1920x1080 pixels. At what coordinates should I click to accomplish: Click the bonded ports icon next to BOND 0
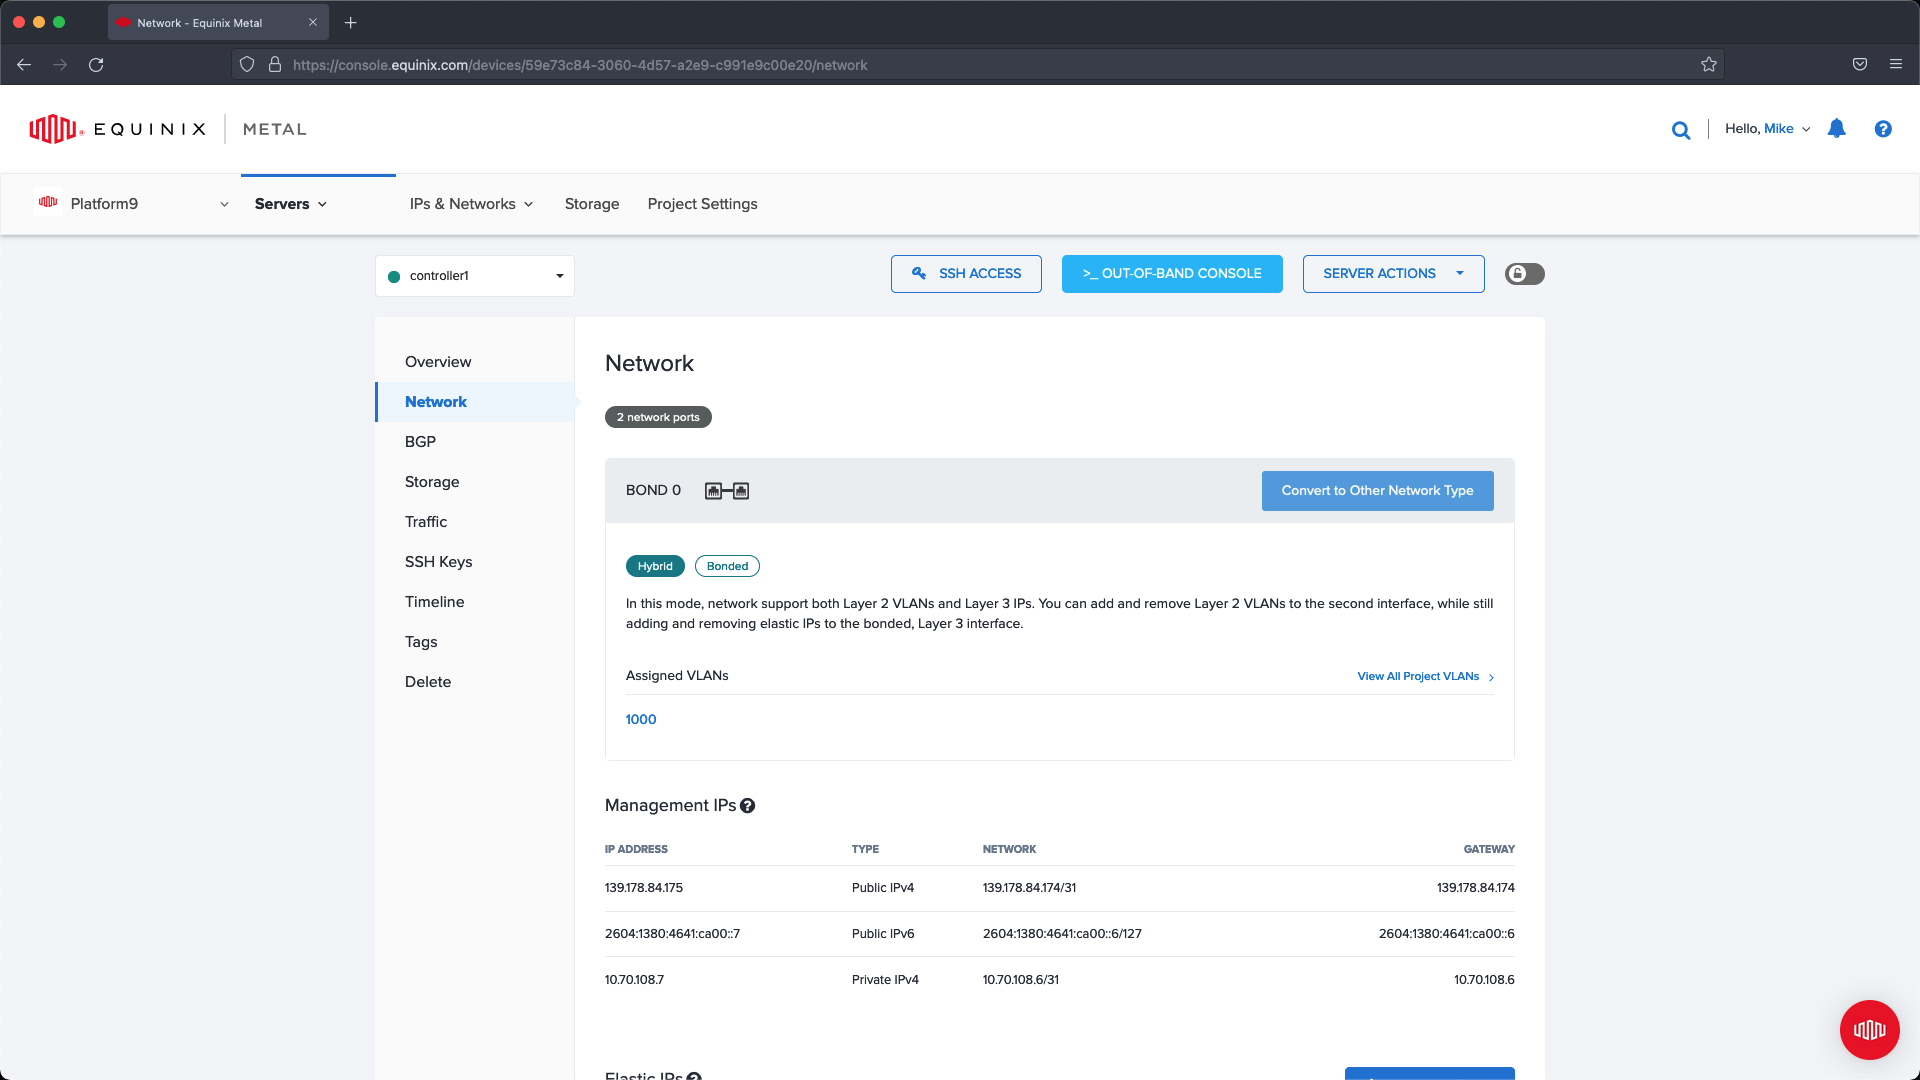coord(727,491)
